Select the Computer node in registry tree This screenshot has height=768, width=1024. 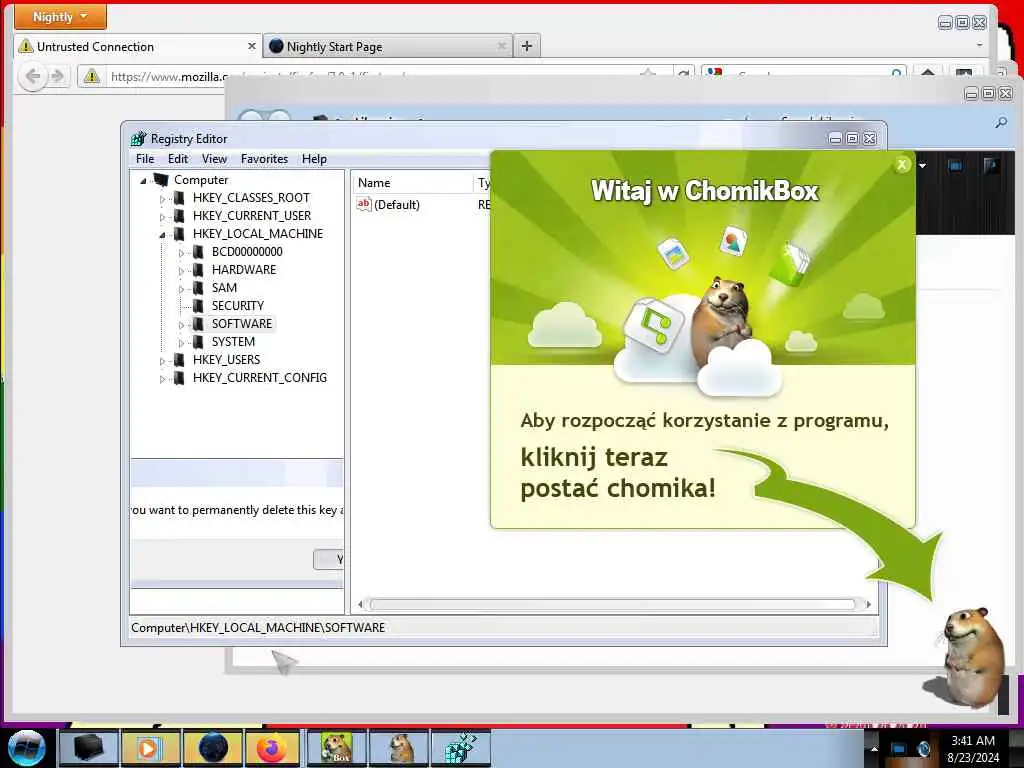(x=201, y=180)
